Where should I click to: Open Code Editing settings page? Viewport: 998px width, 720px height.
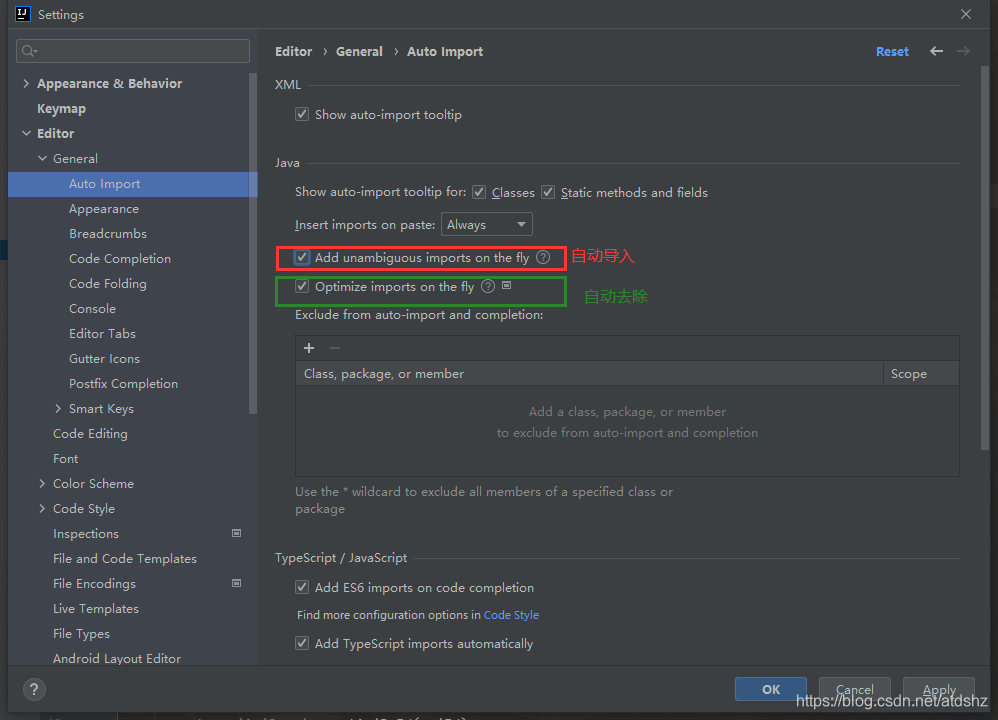click(90, 434)
